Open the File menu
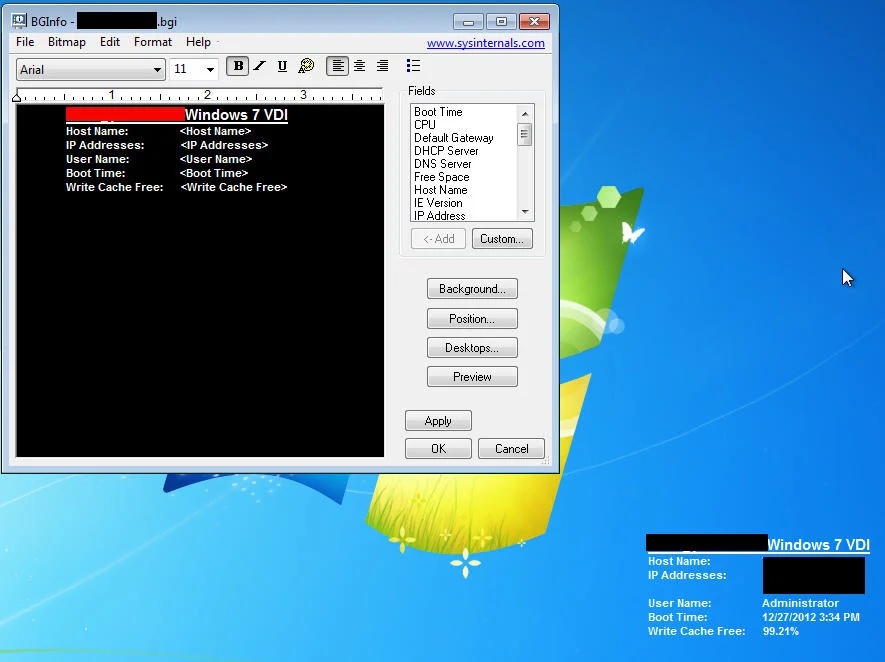 click(x=25, y=42)
